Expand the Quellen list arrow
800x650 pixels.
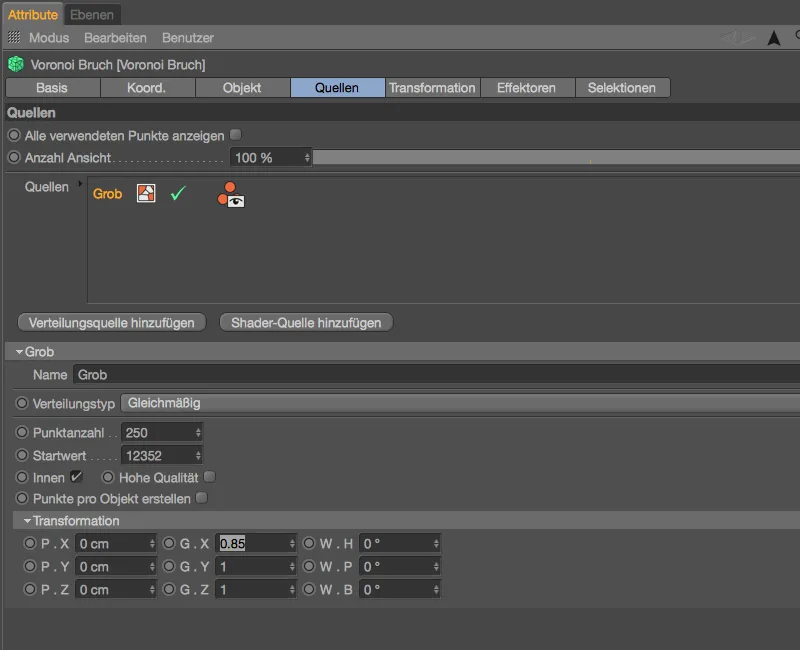pyautogui.click(x=80, y=184)
